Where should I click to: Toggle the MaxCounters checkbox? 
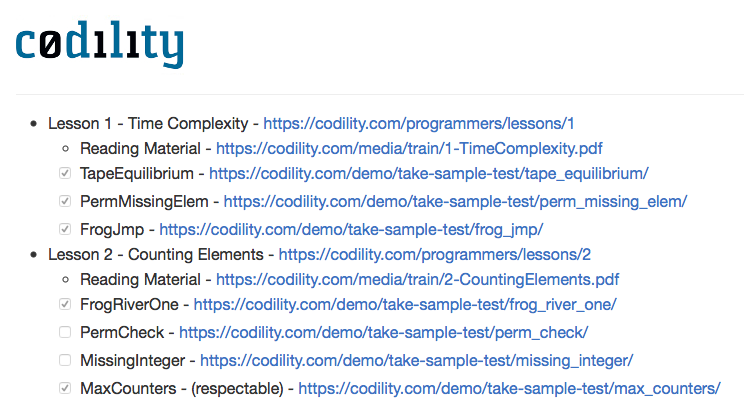tap(65, 388)
